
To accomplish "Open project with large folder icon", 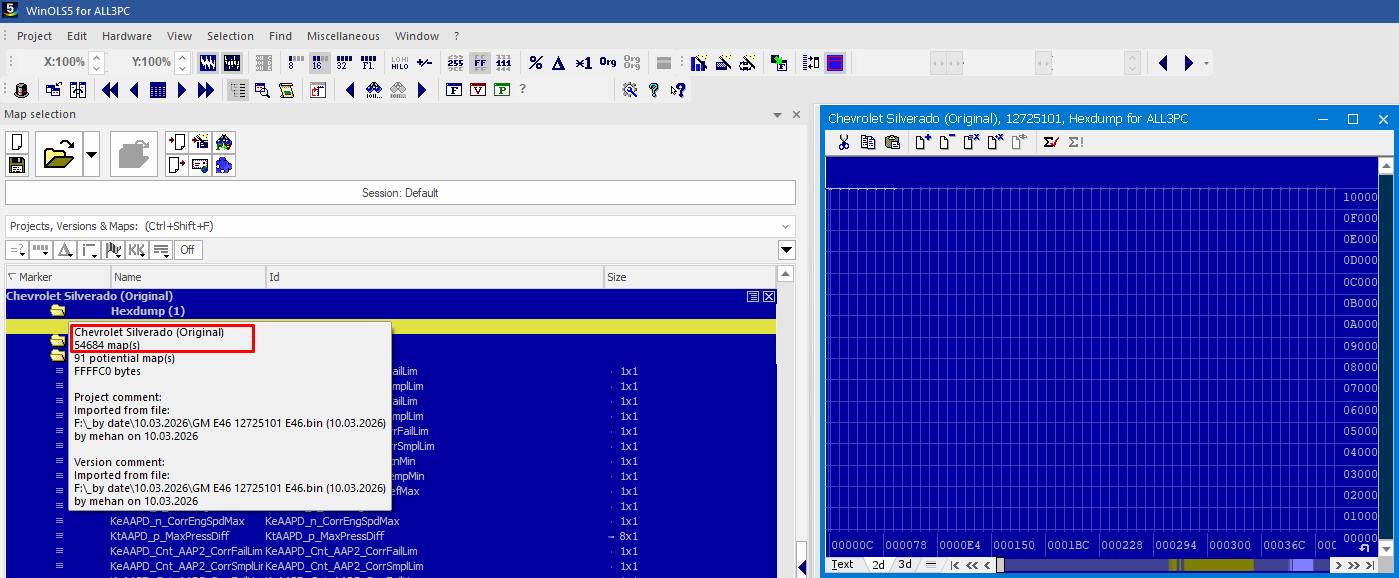I will tap(59, 154).
